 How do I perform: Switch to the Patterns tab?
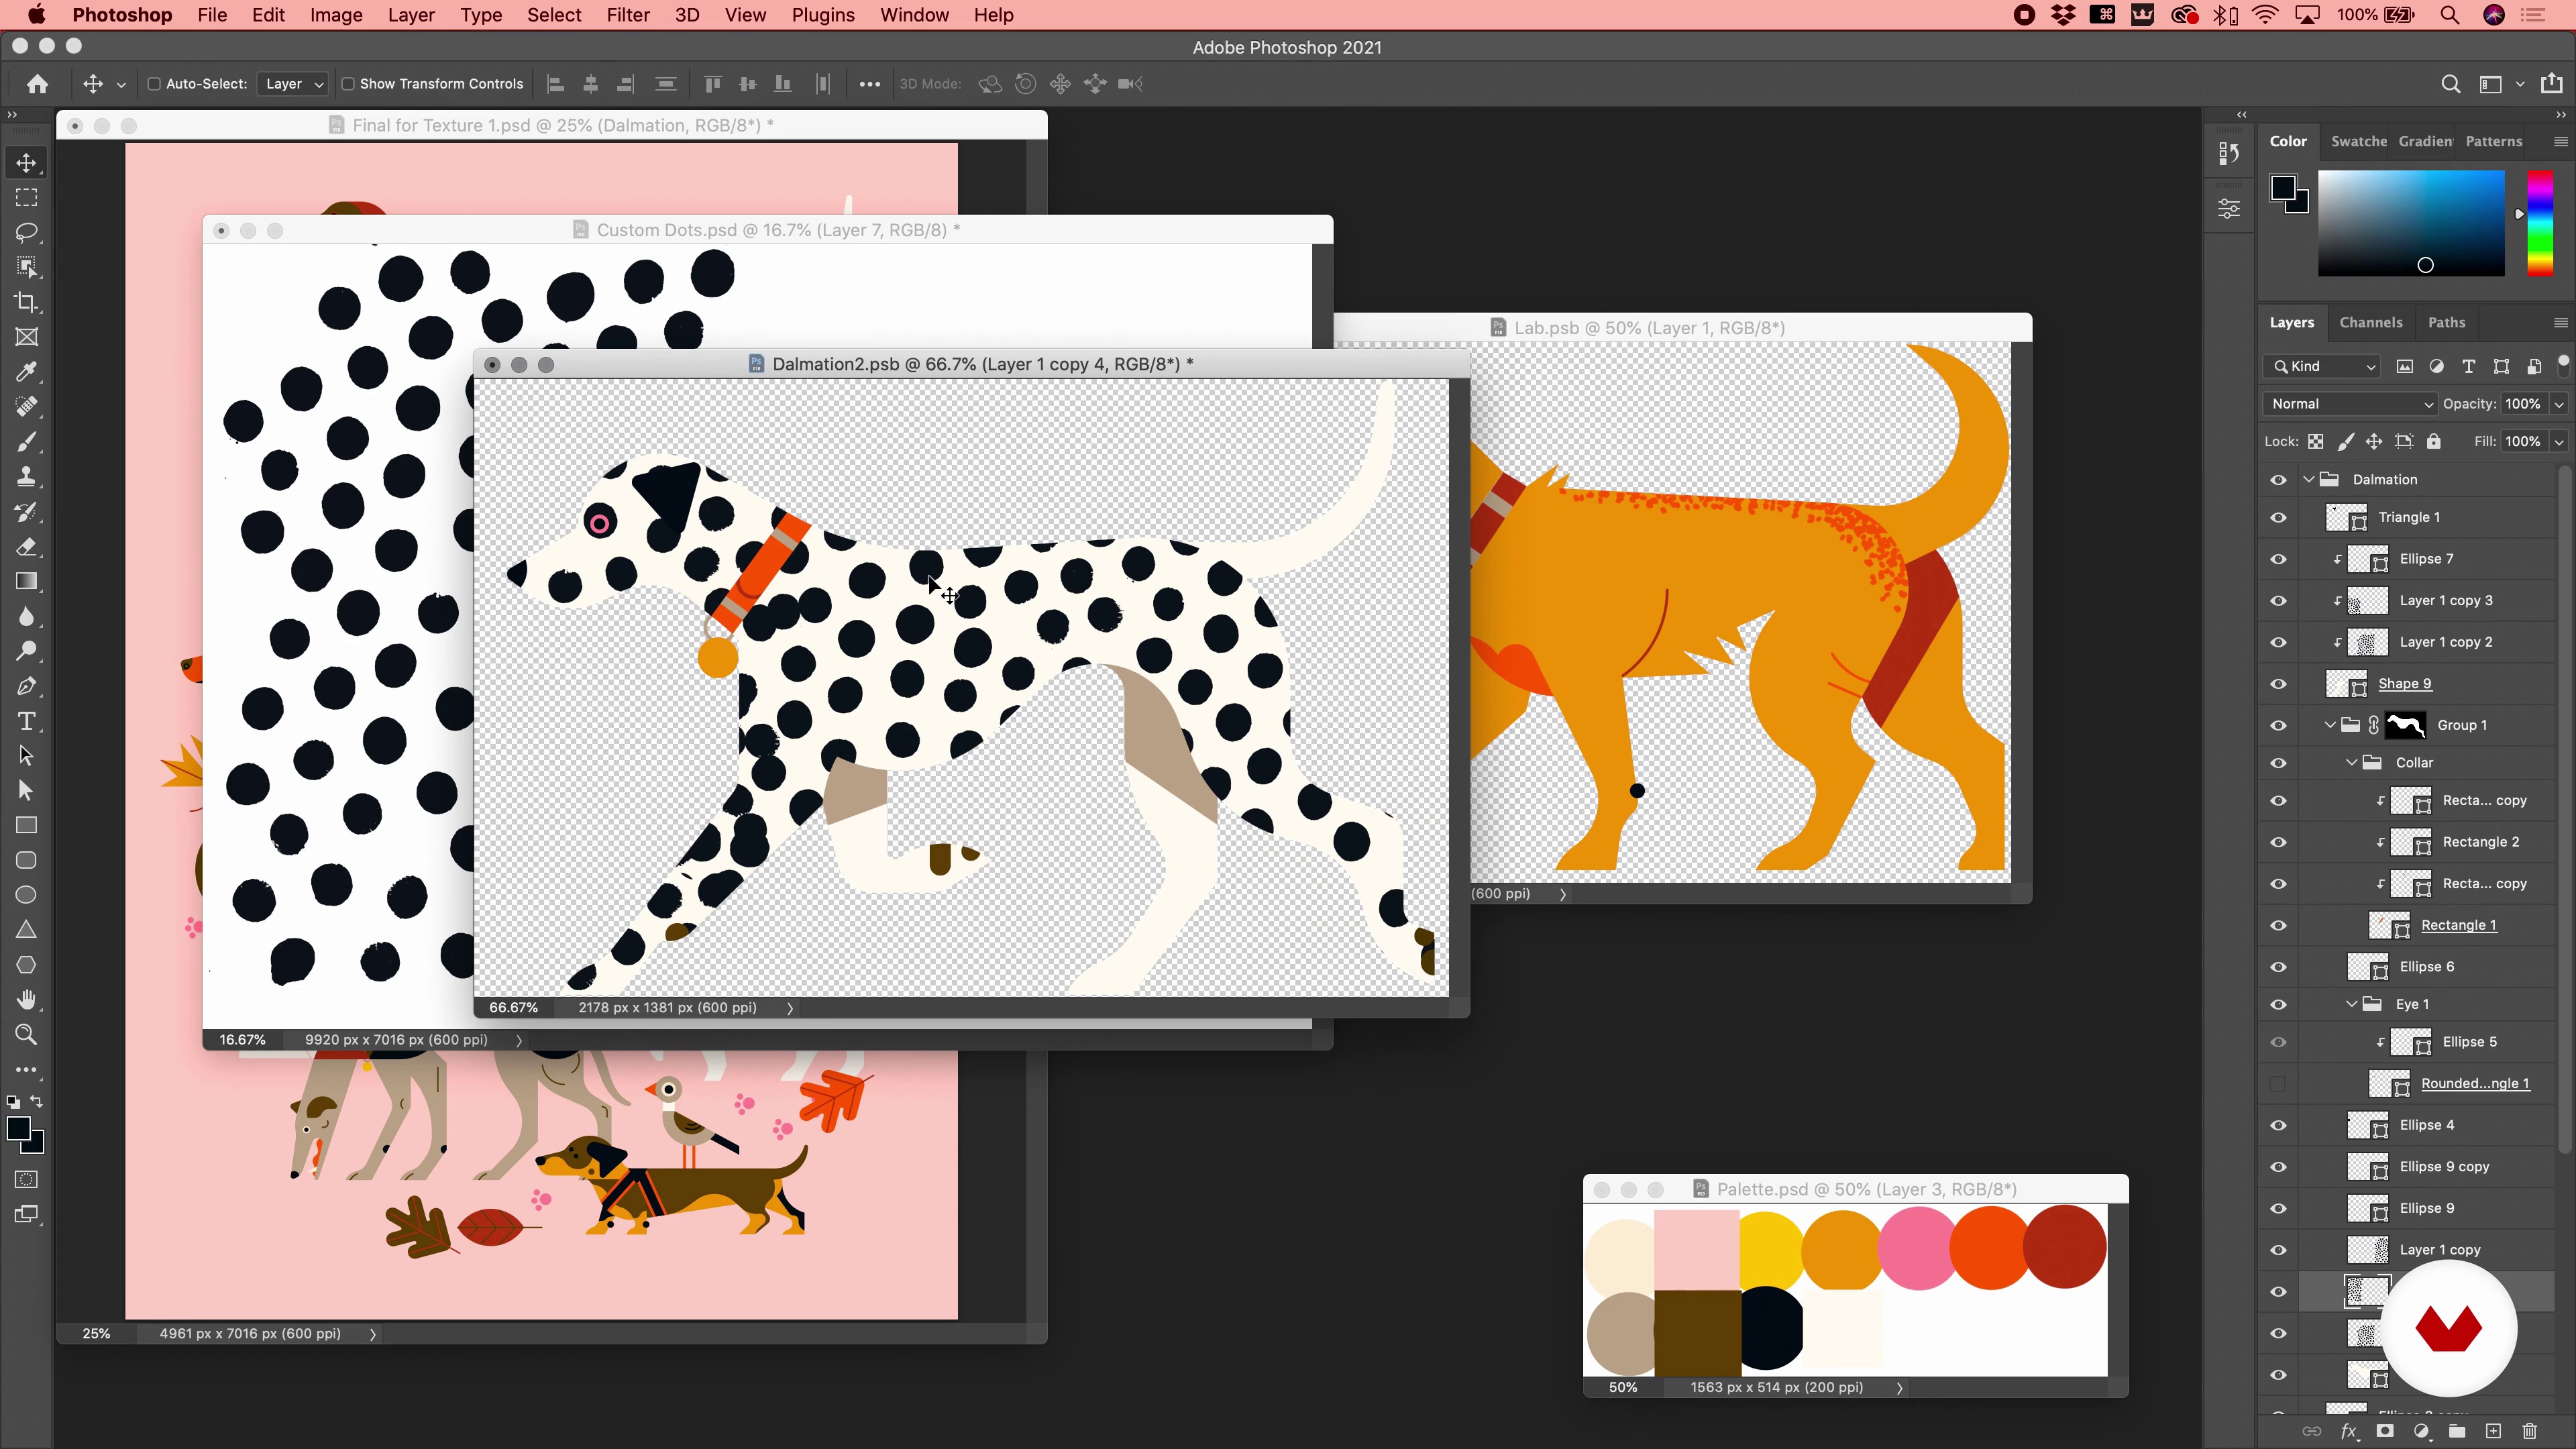(x=2494, y=142)
